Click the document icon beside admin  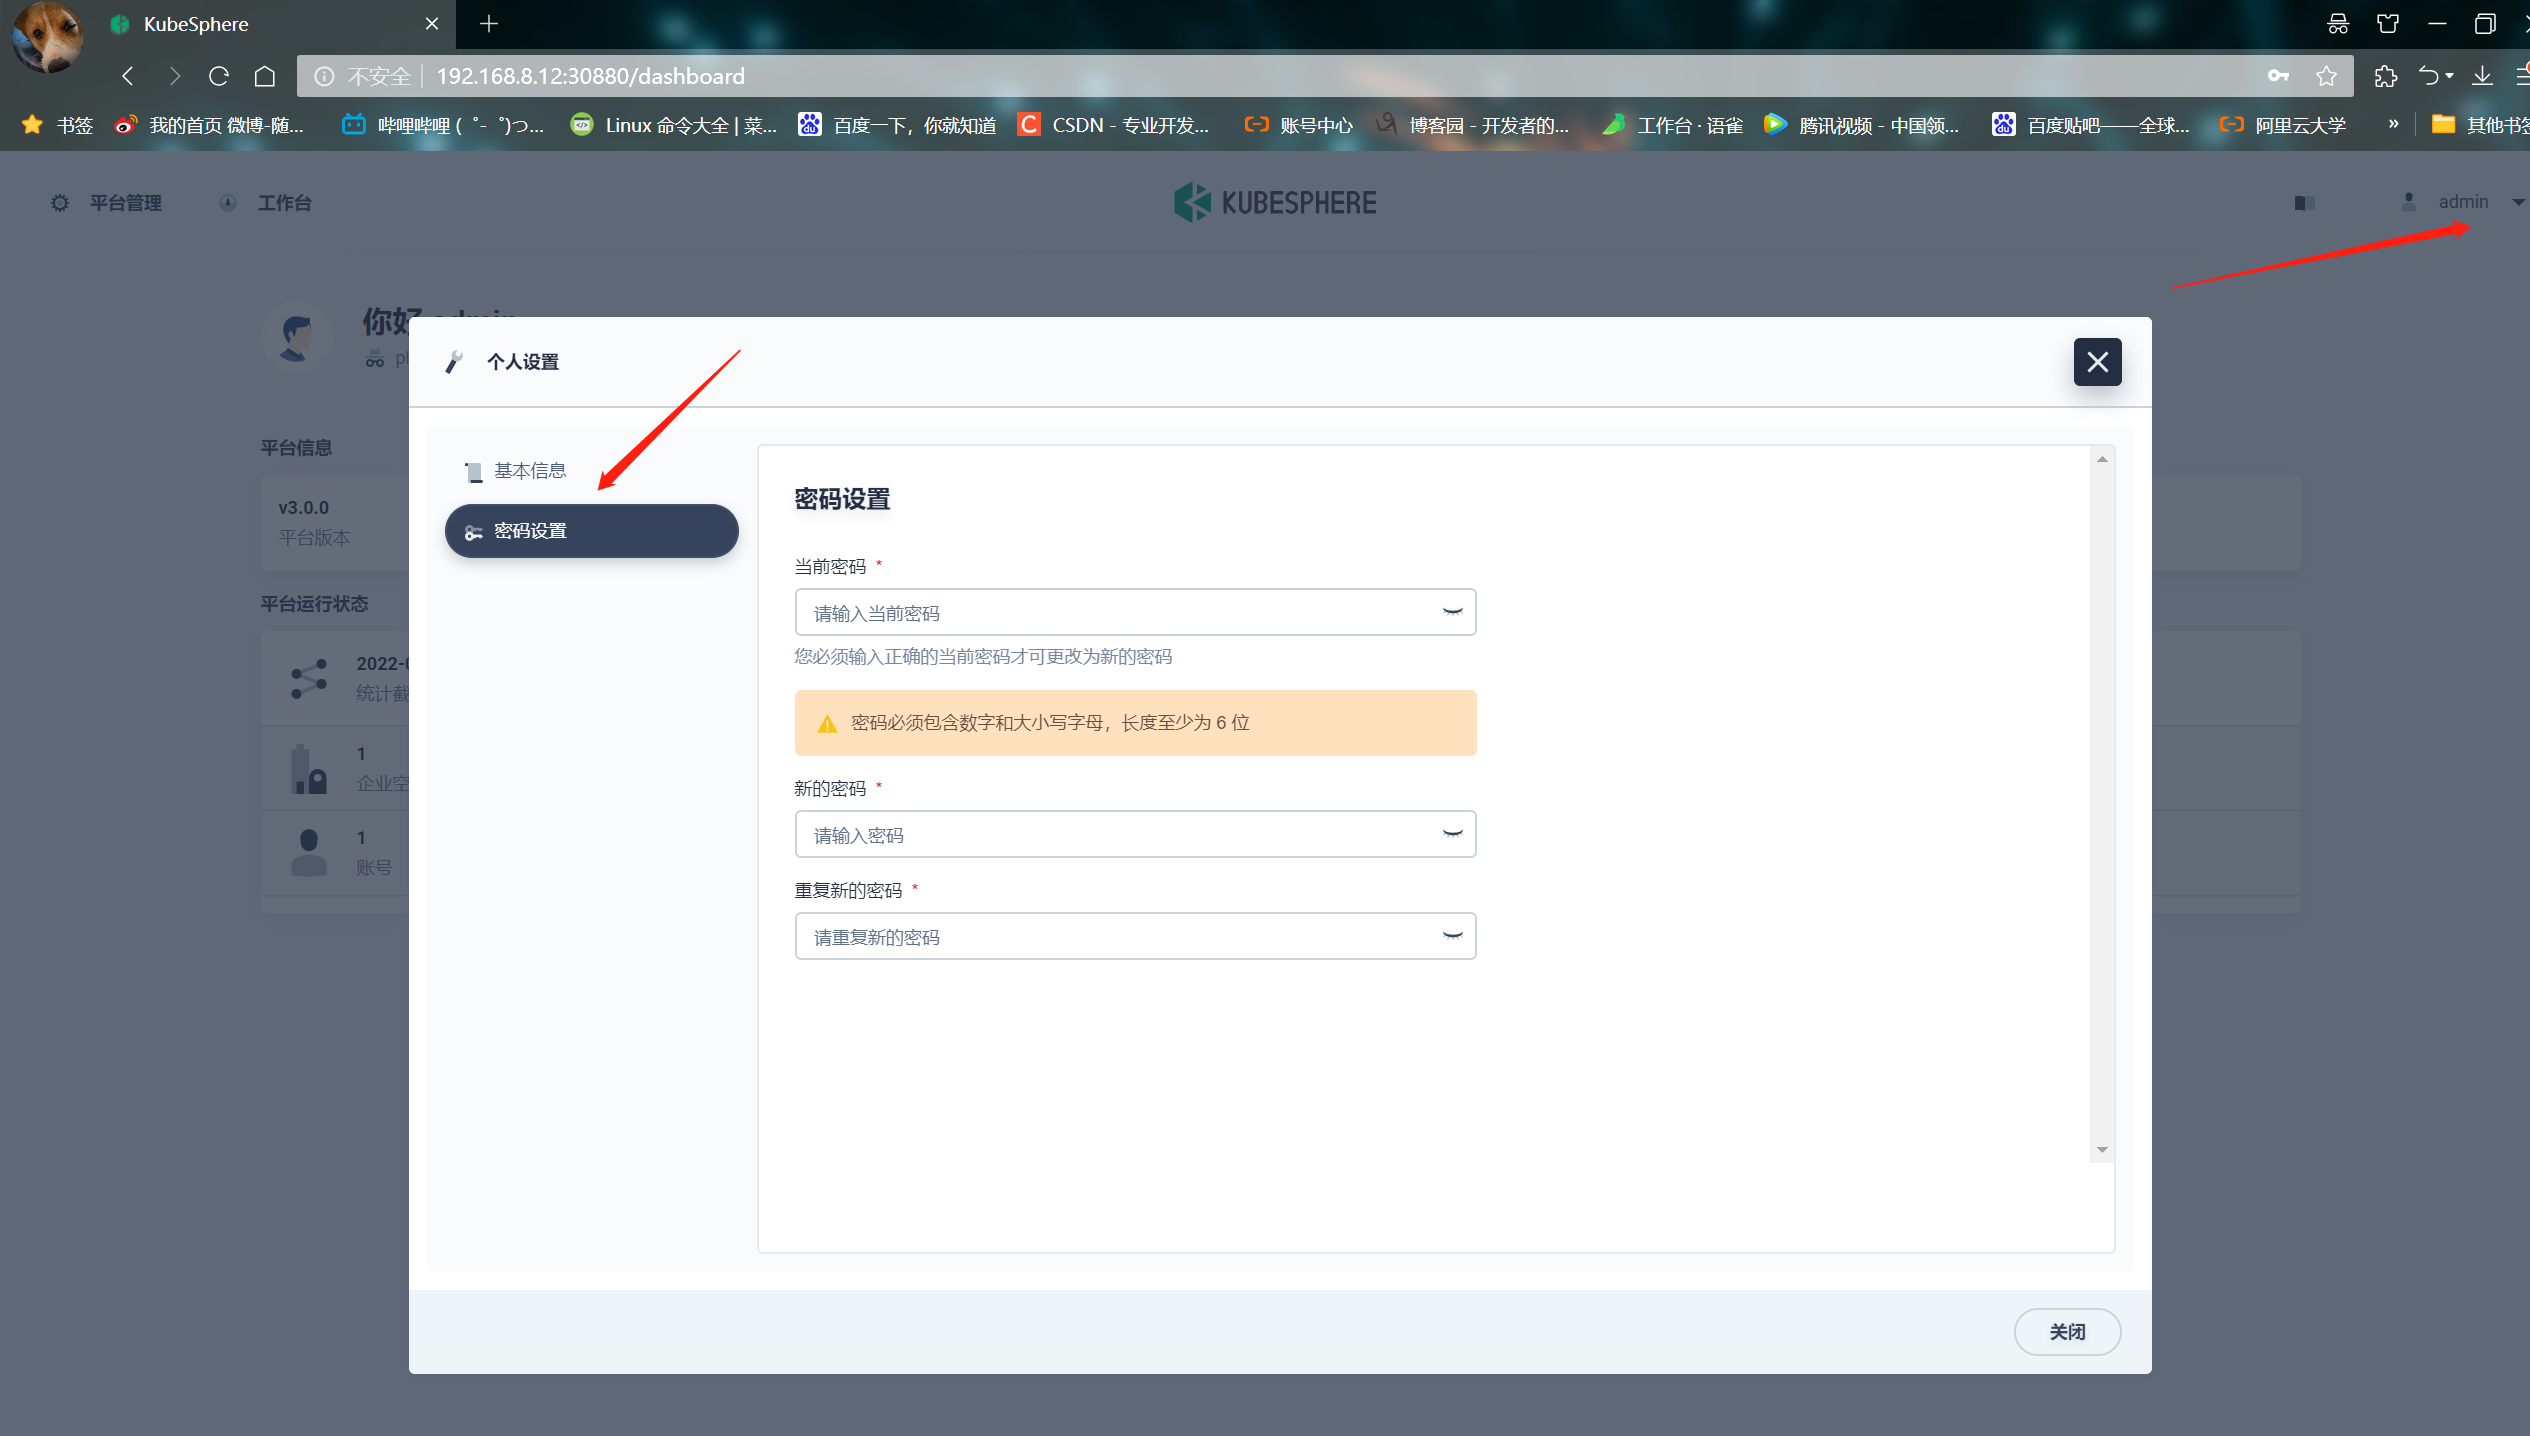[x=2304, y=203]
